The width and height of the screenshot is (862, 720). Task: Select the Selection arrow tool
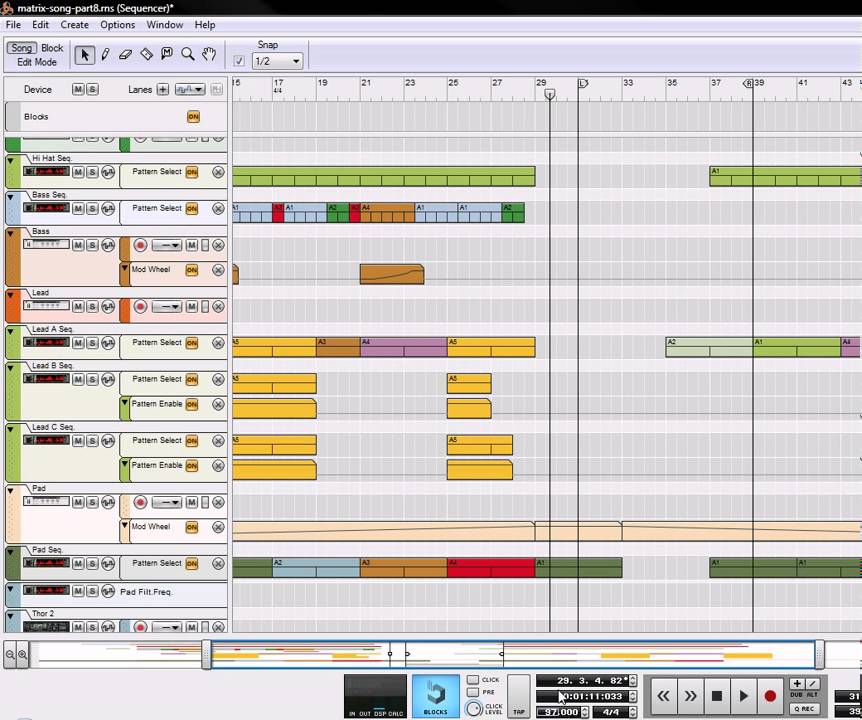pos(85,54)
